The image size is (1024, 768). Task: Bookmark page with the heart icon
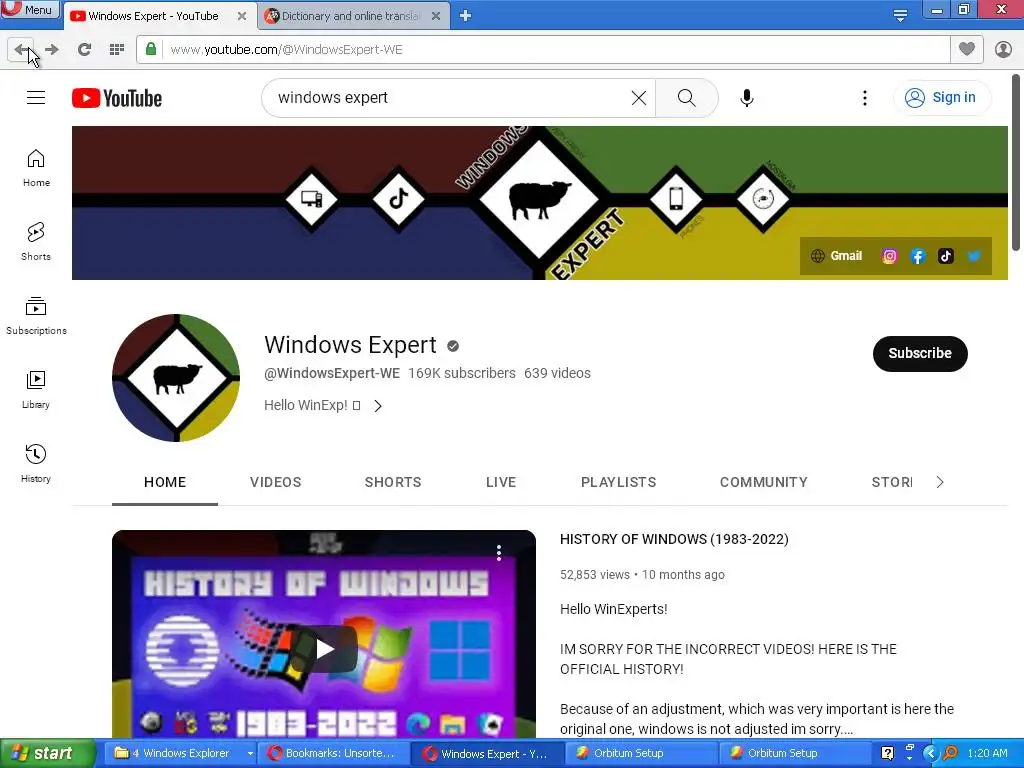967,49
